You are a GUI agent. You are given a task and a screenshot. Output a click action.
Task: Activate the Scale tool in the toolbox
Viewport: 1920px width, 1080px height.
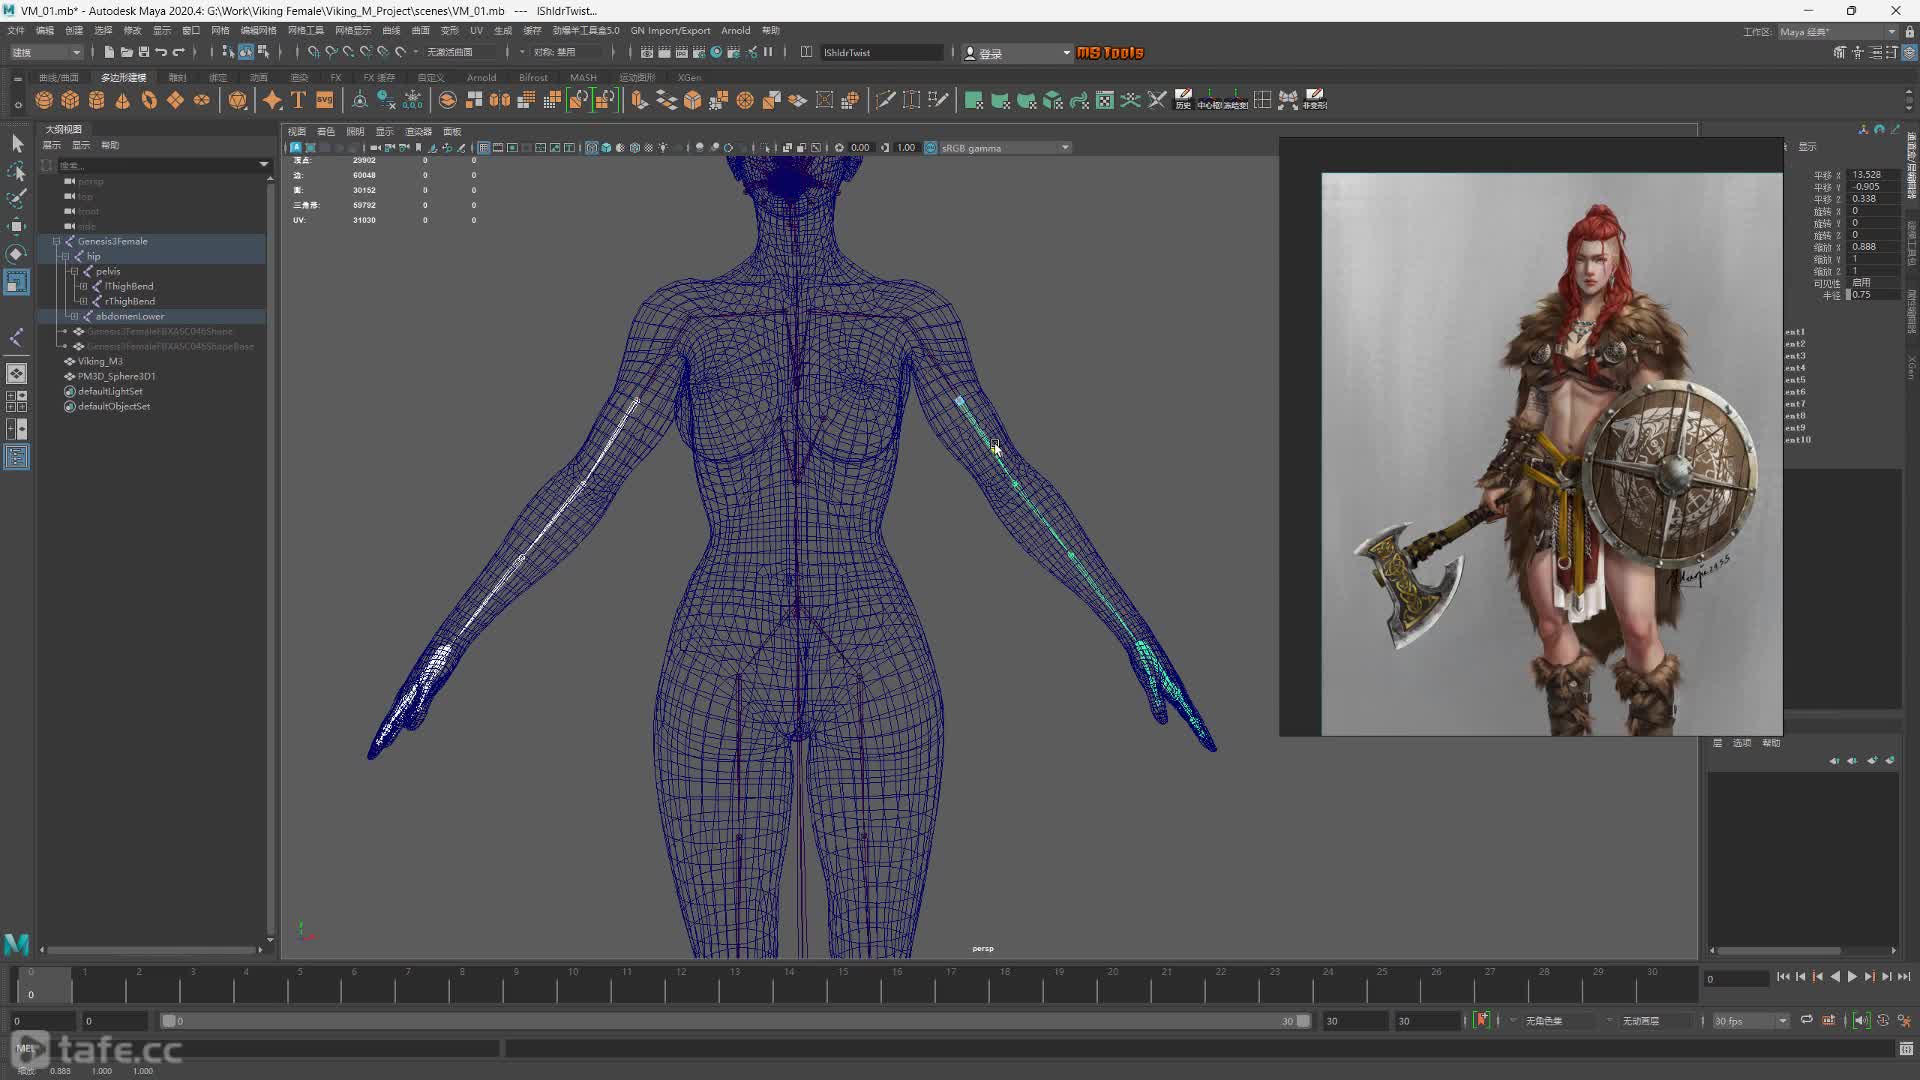pos(16,282)
